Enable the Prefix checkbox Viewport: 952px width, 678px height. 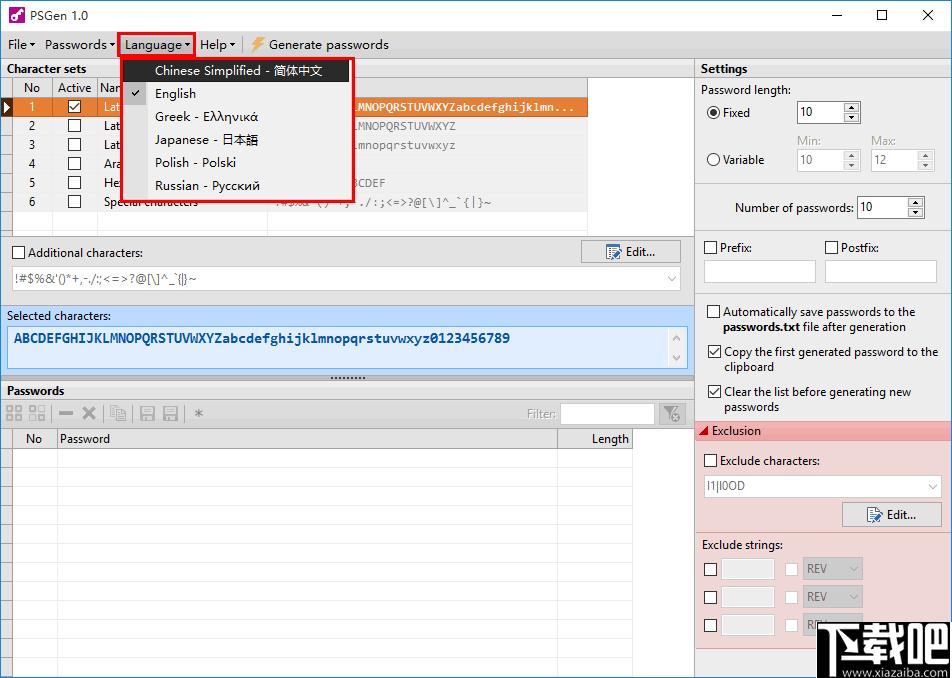point(710,248)
